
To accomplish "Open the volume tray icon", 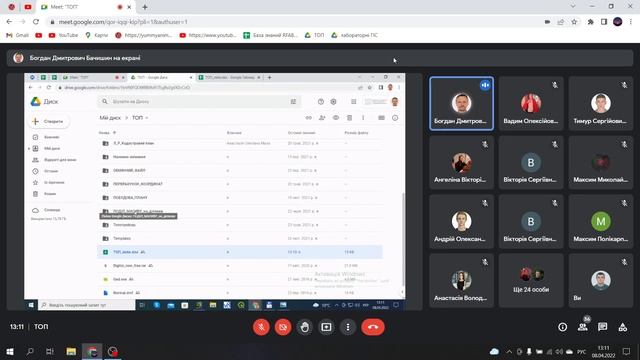I will [559, 351].
